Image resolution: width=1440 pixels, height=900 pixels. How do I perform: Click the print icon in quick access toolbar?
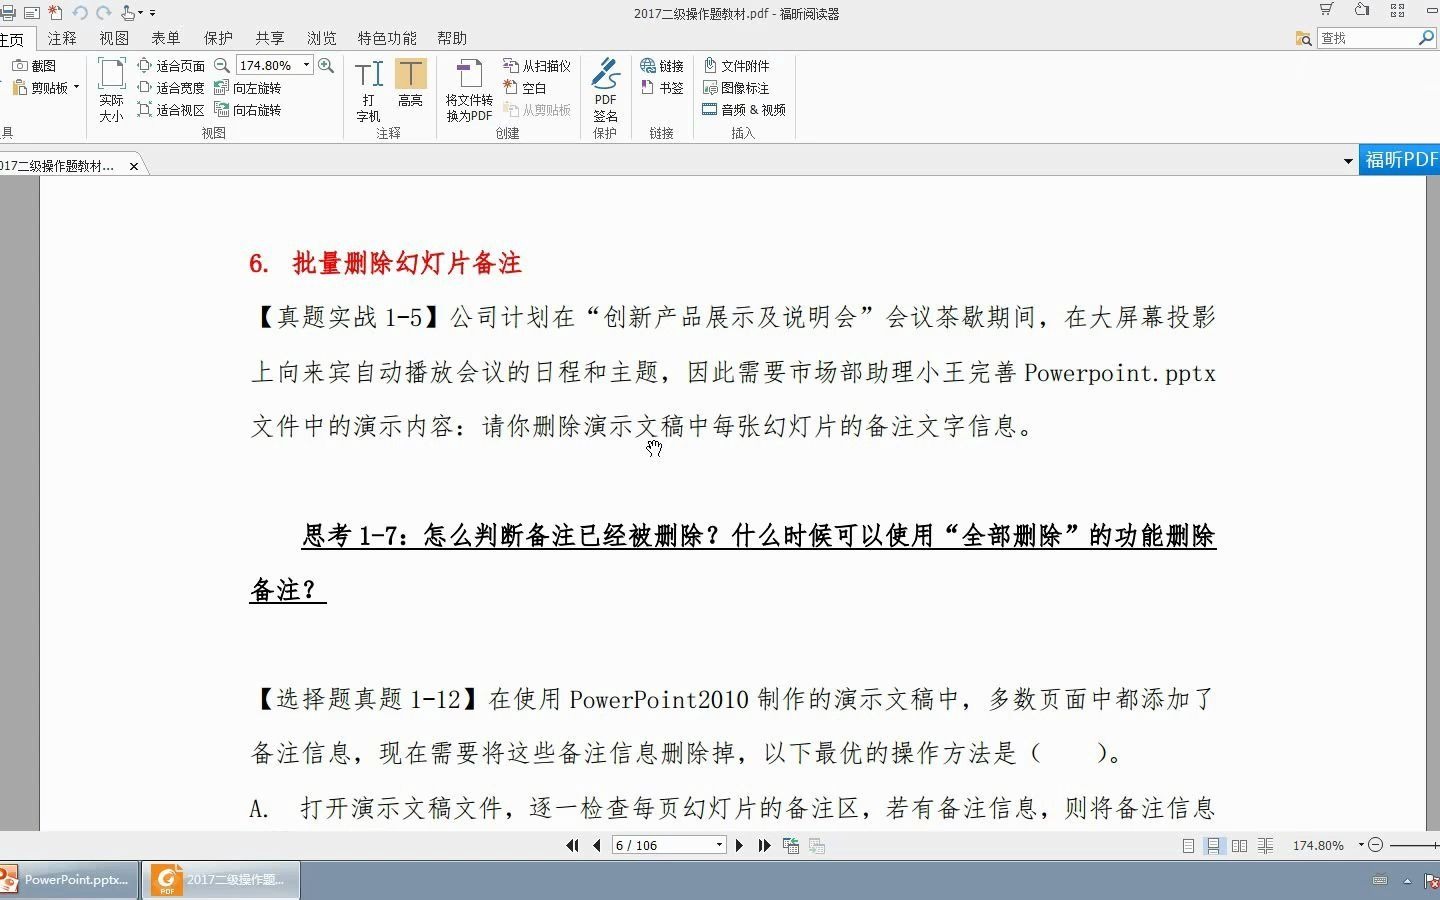coord(6,13)
